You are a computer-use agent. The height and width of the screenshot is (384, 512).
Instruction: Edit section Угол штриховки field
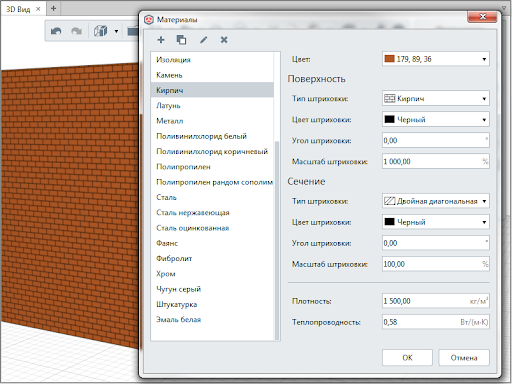(x=436, y=243)
